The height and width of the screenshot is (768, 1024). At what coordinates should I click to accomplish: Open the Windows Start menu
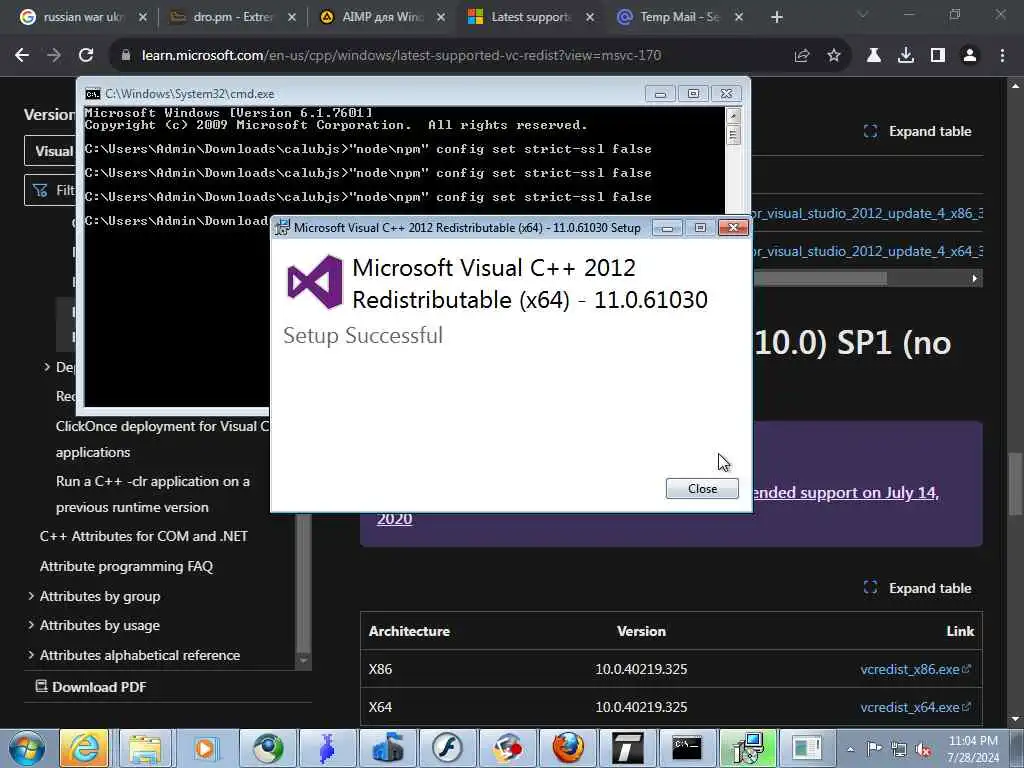26,748
